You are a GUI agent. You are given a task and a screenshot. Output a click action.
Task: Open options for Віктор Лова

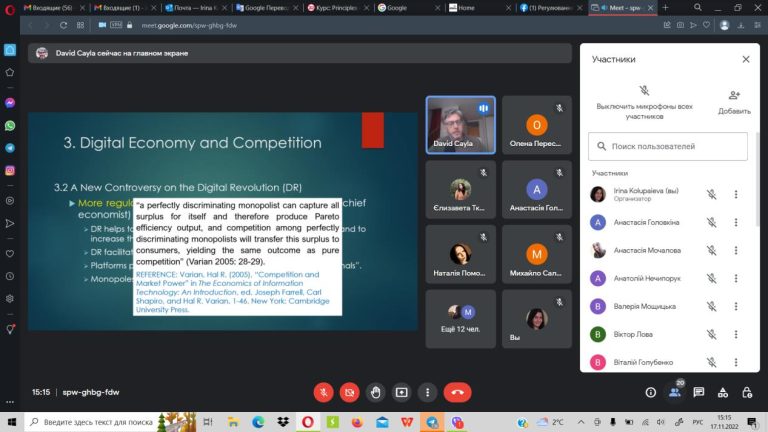coord(736,334)
